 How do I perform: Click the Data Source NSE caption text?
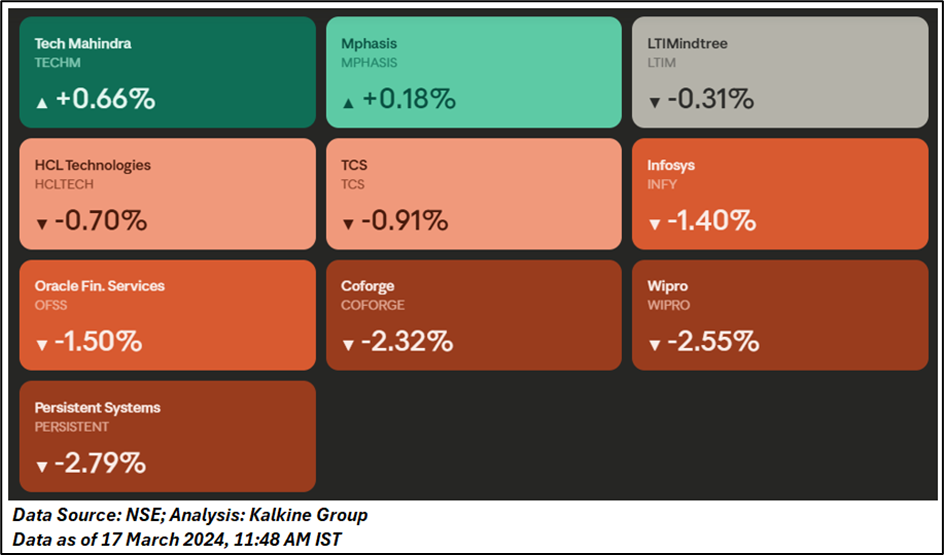(x=190, y=516)
